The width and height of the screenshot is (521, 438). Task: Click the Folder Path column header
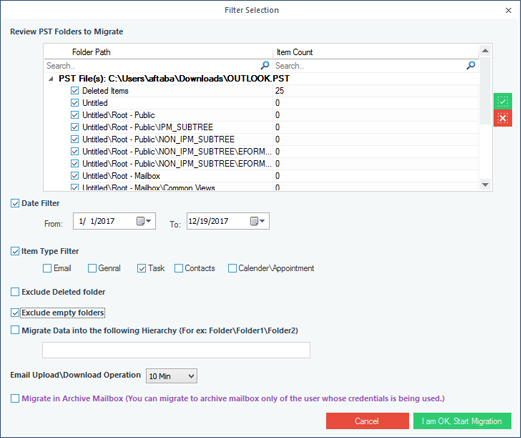(x=158, y=52)
